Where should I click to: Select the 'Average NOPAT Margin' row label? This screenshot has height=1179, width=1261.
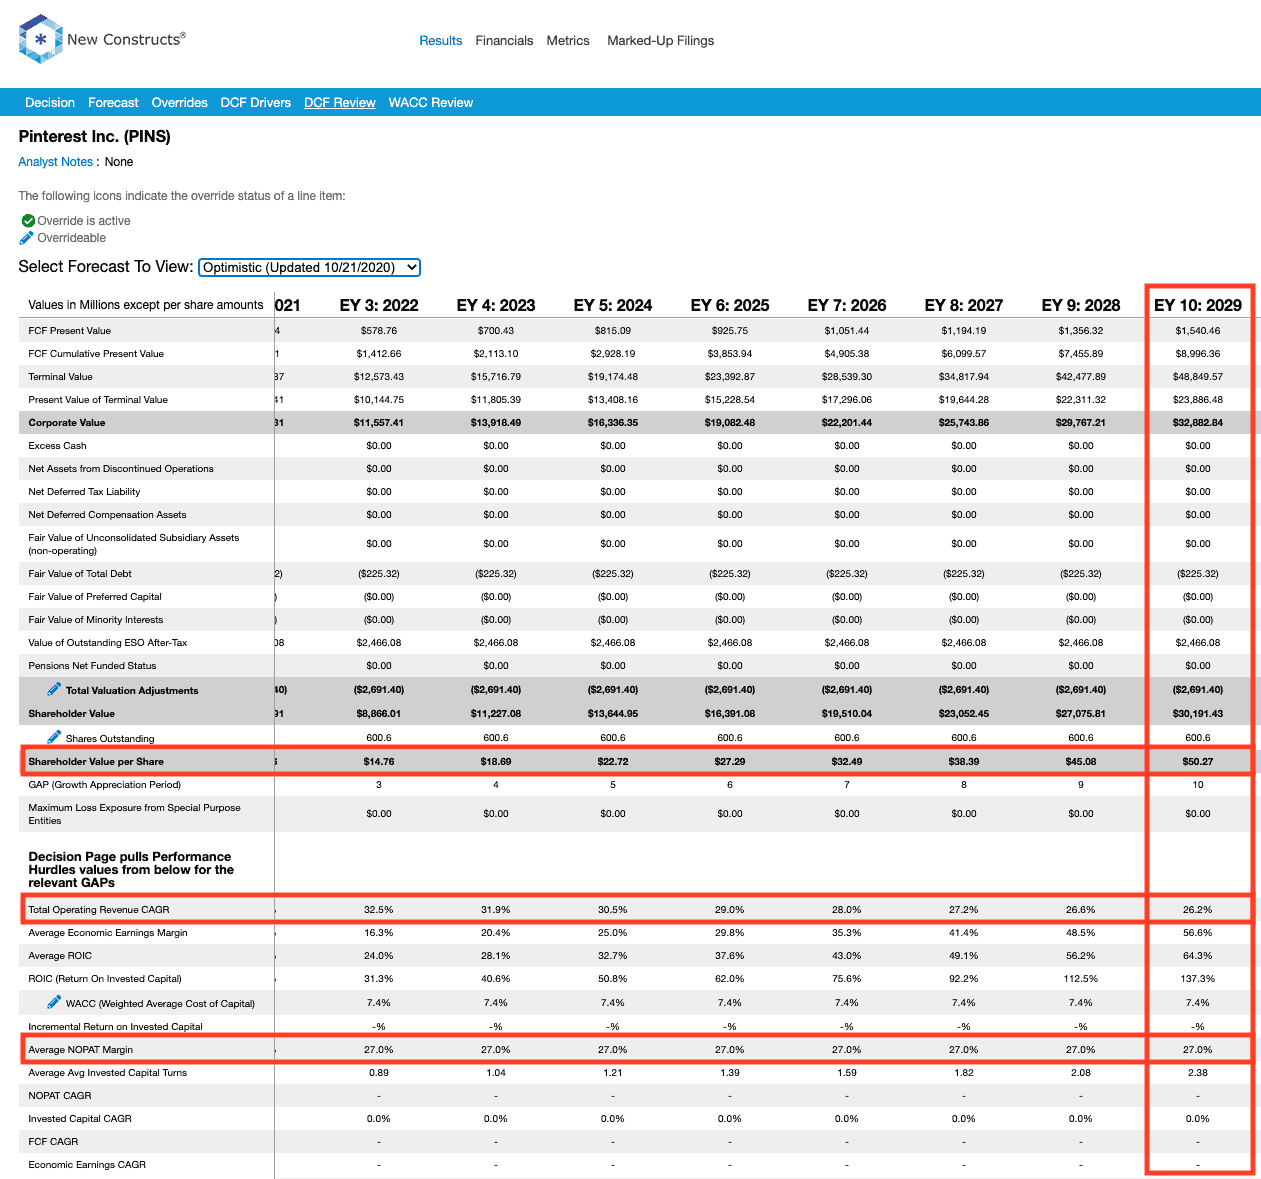81,1050
